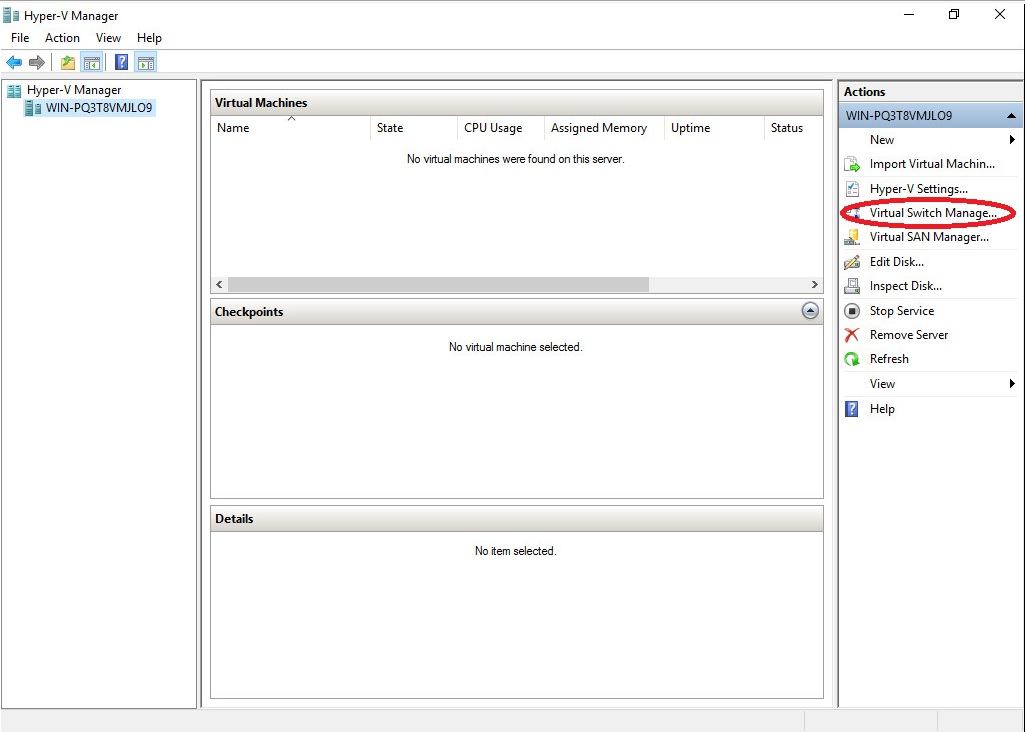Viewport: 1025px width, 732px height.
Task: Collapse the Checkpoints panel
Action: click(810, 311)
